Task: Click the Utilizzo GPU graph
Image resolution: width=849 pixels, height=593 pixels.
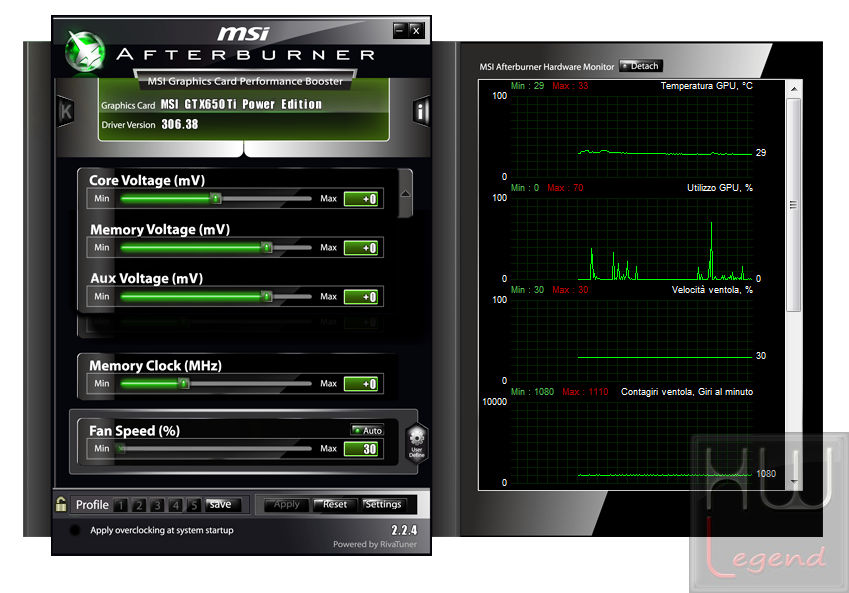Action: coord(632,238)
